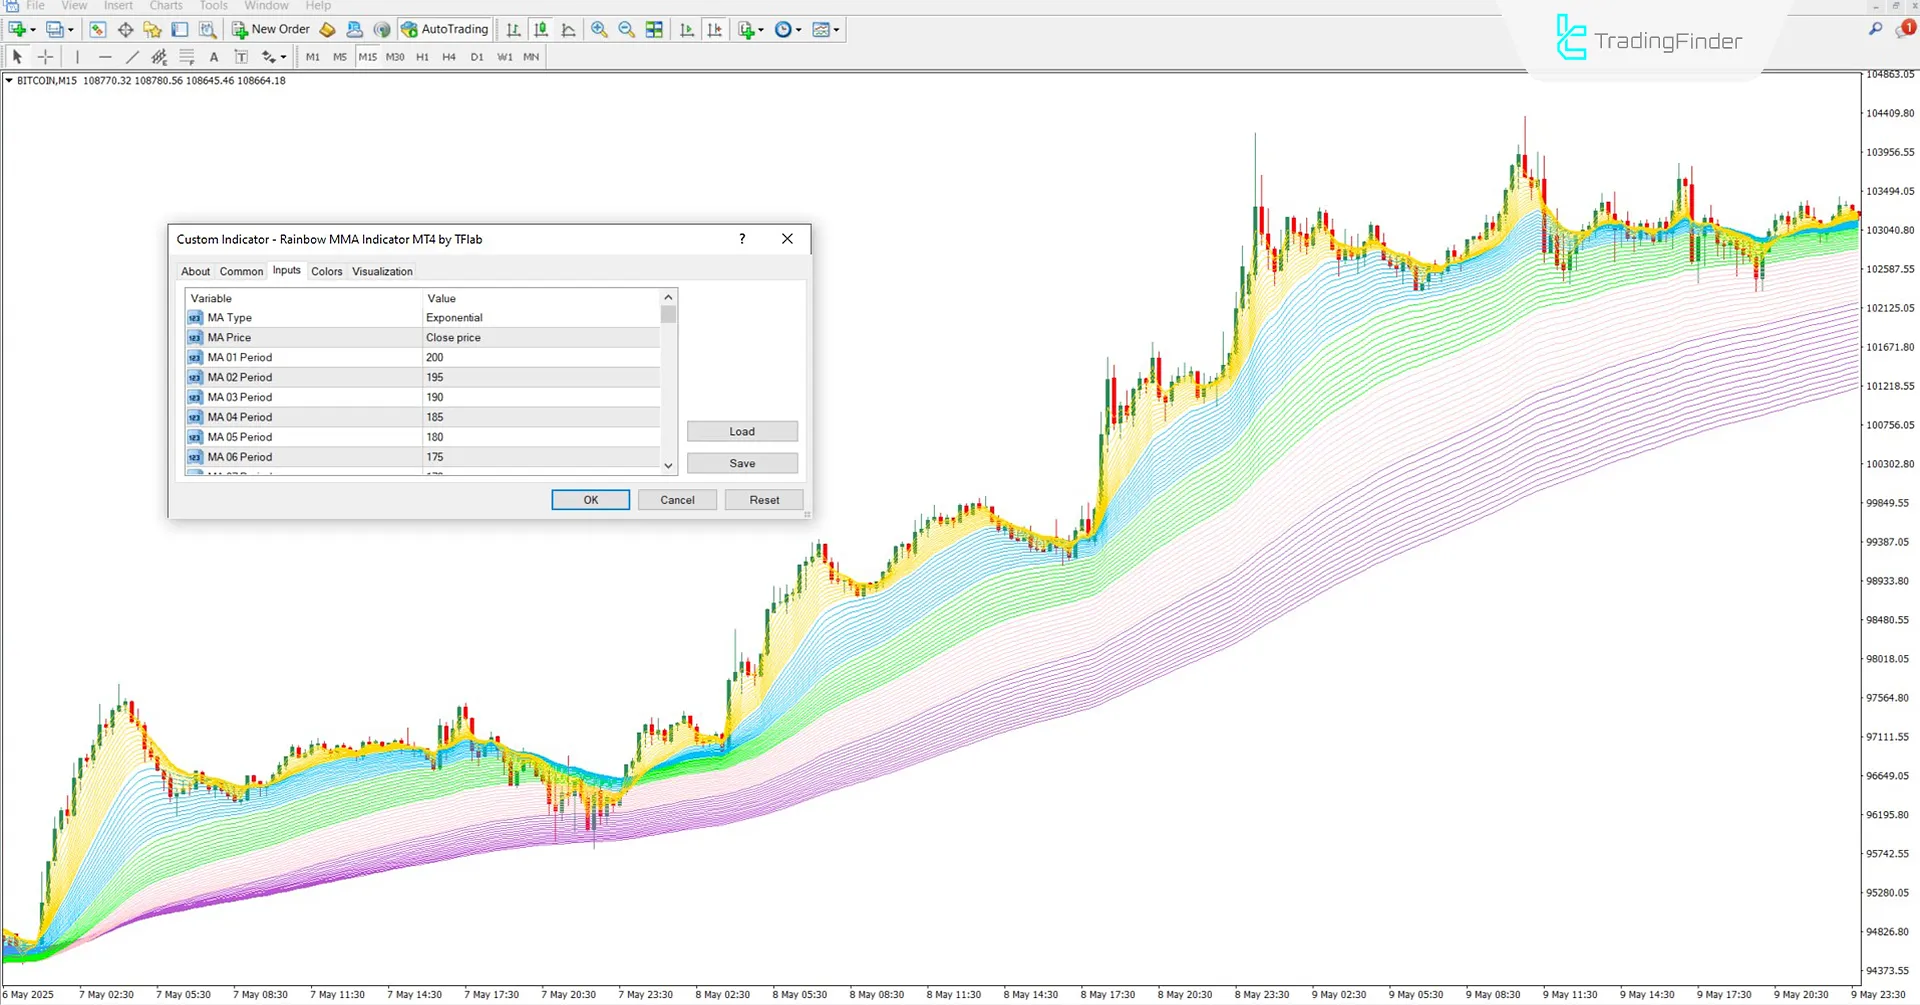This screenshot has width=1920, height=1005.
Task: Insert a horizontal line on the chart
Action: [x=105, y=57]
